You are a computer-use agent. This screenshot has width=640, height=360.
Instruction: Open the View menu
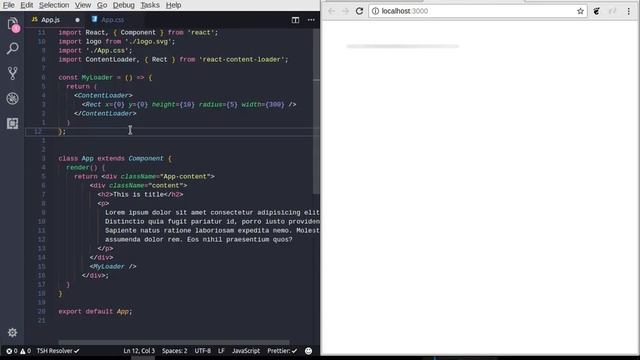(x=83, y=5)
